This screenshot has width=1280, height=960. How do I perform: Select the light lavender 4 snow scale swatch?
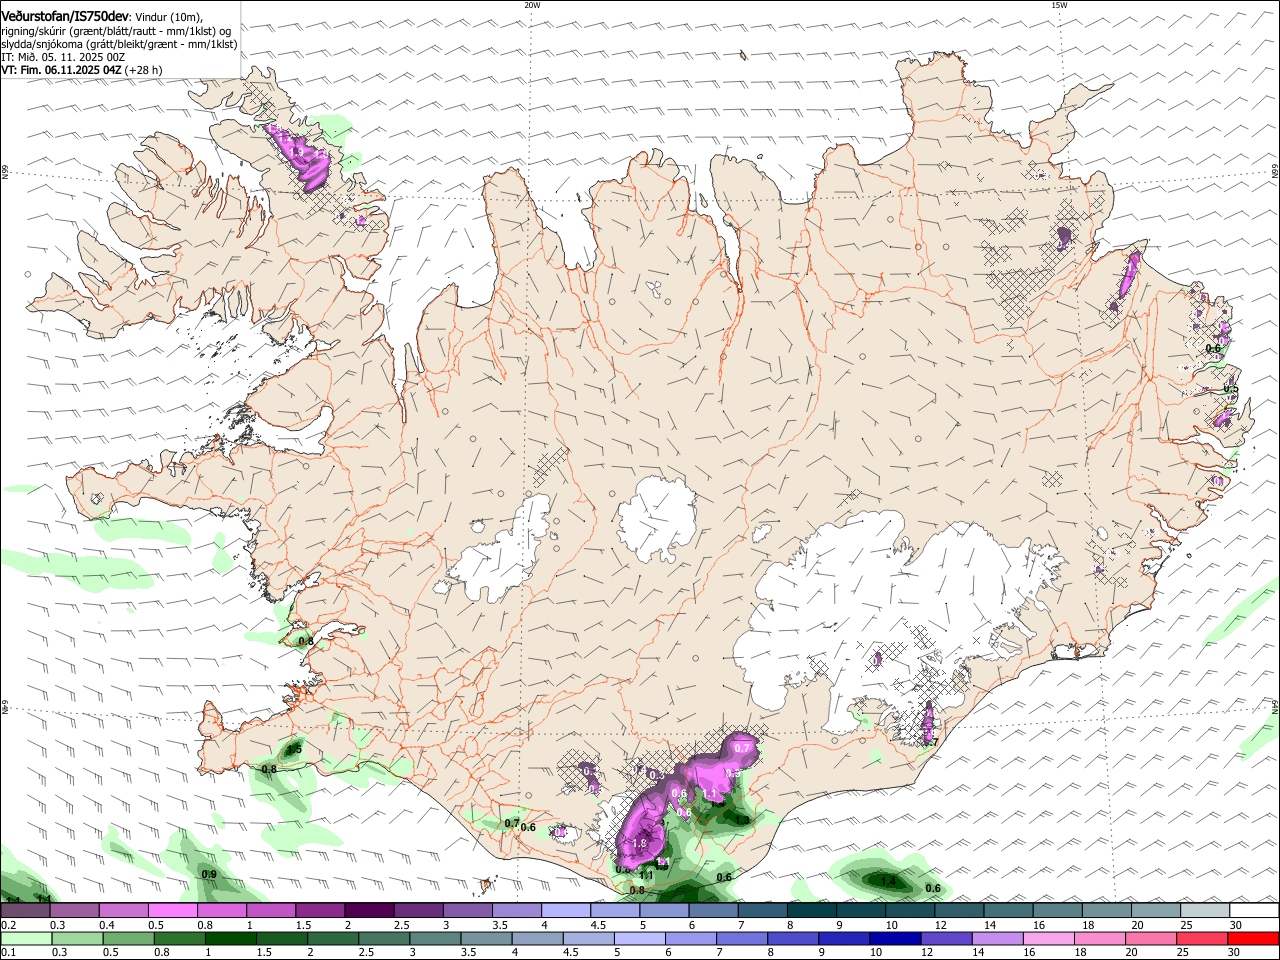pos(565,911)
